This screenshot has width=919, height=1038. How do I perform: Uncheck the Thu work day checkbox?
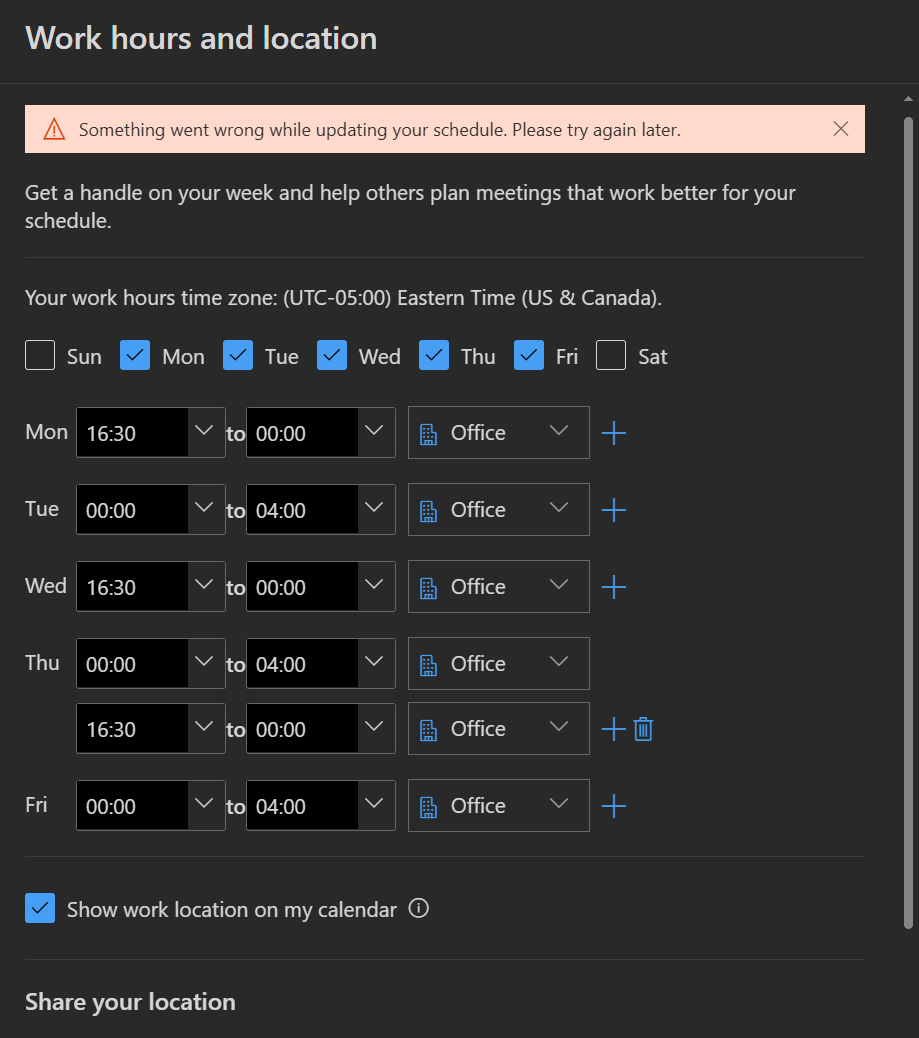pos(434,355)
